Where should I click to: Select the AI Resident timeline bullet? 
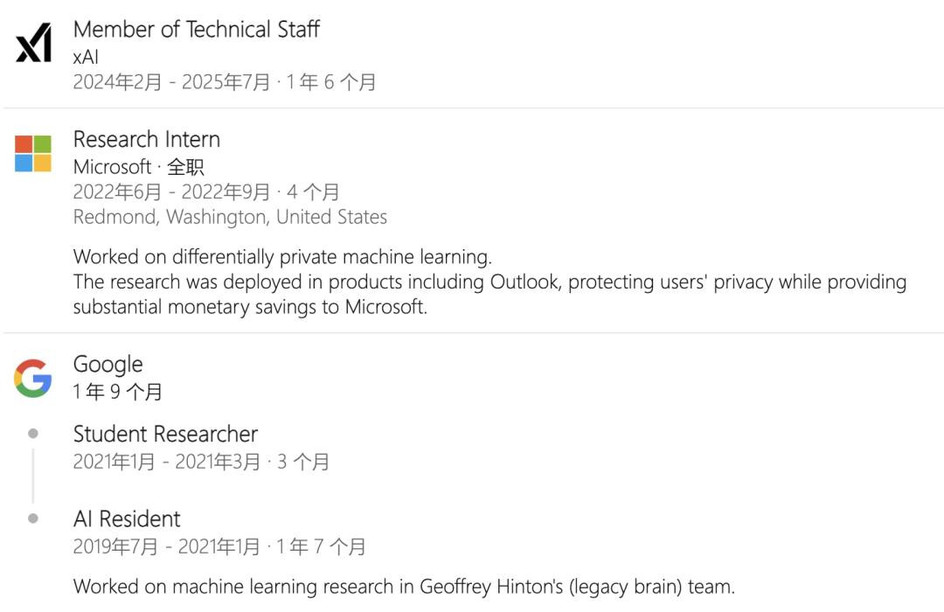33,518
